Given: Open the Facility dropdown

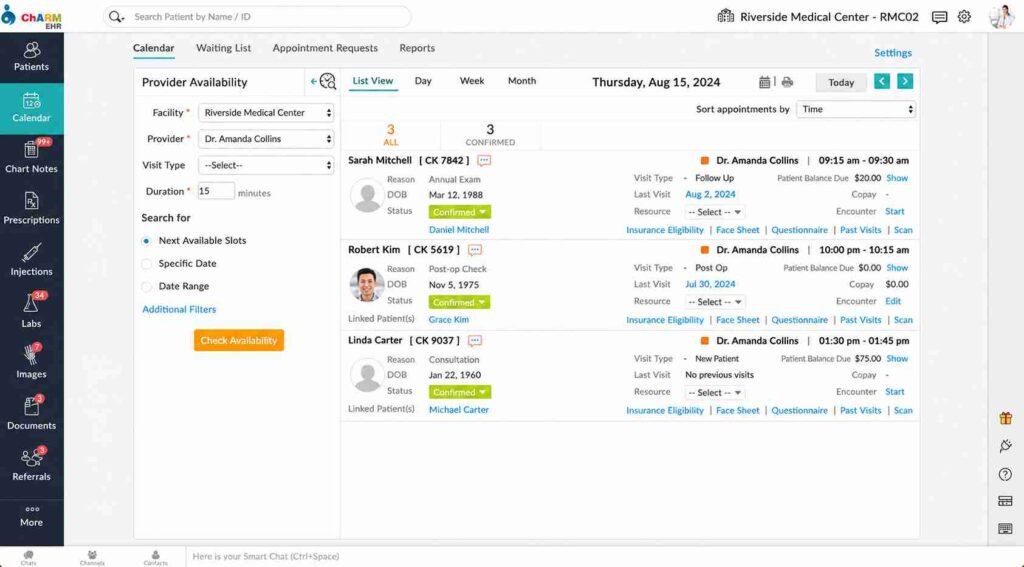Looking at the screenshot, I should 266,113.
